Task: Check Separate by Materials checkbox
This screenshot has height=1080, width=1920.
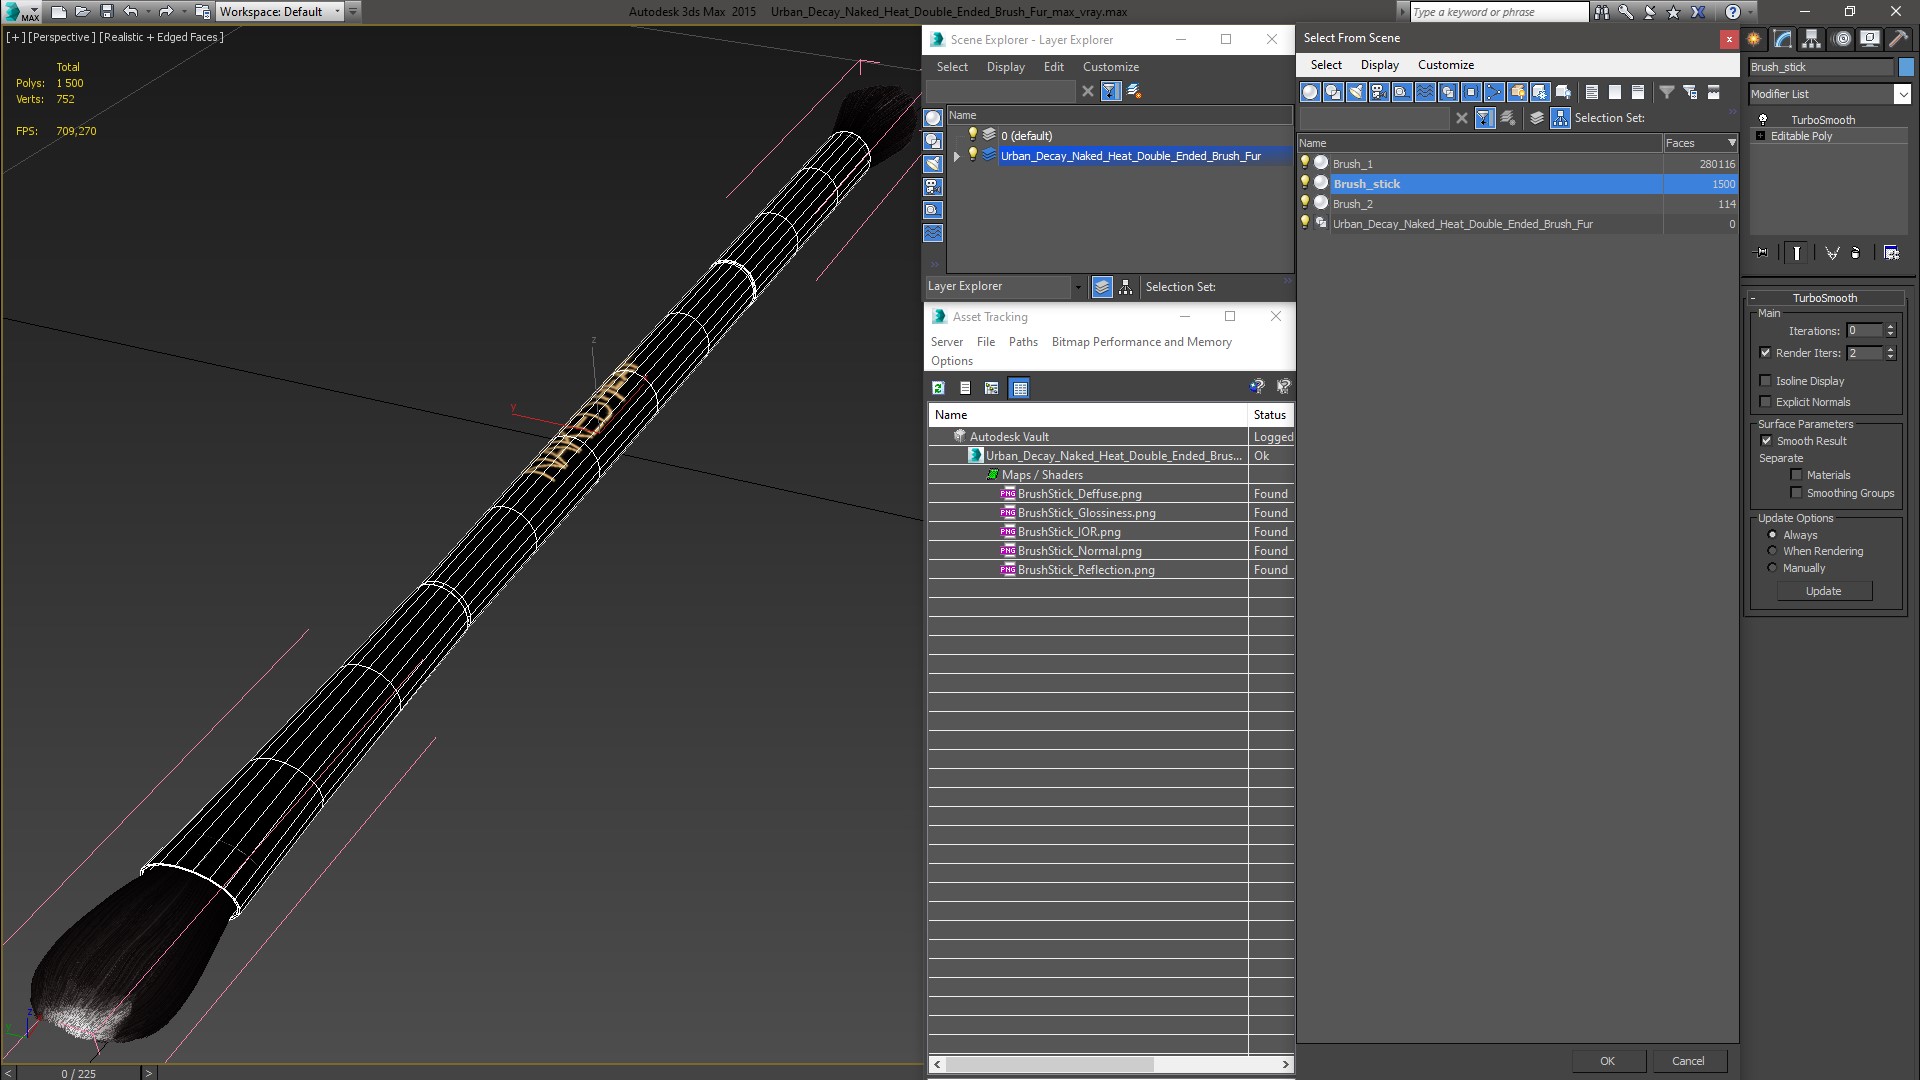Action: (x=1796, y=475)
